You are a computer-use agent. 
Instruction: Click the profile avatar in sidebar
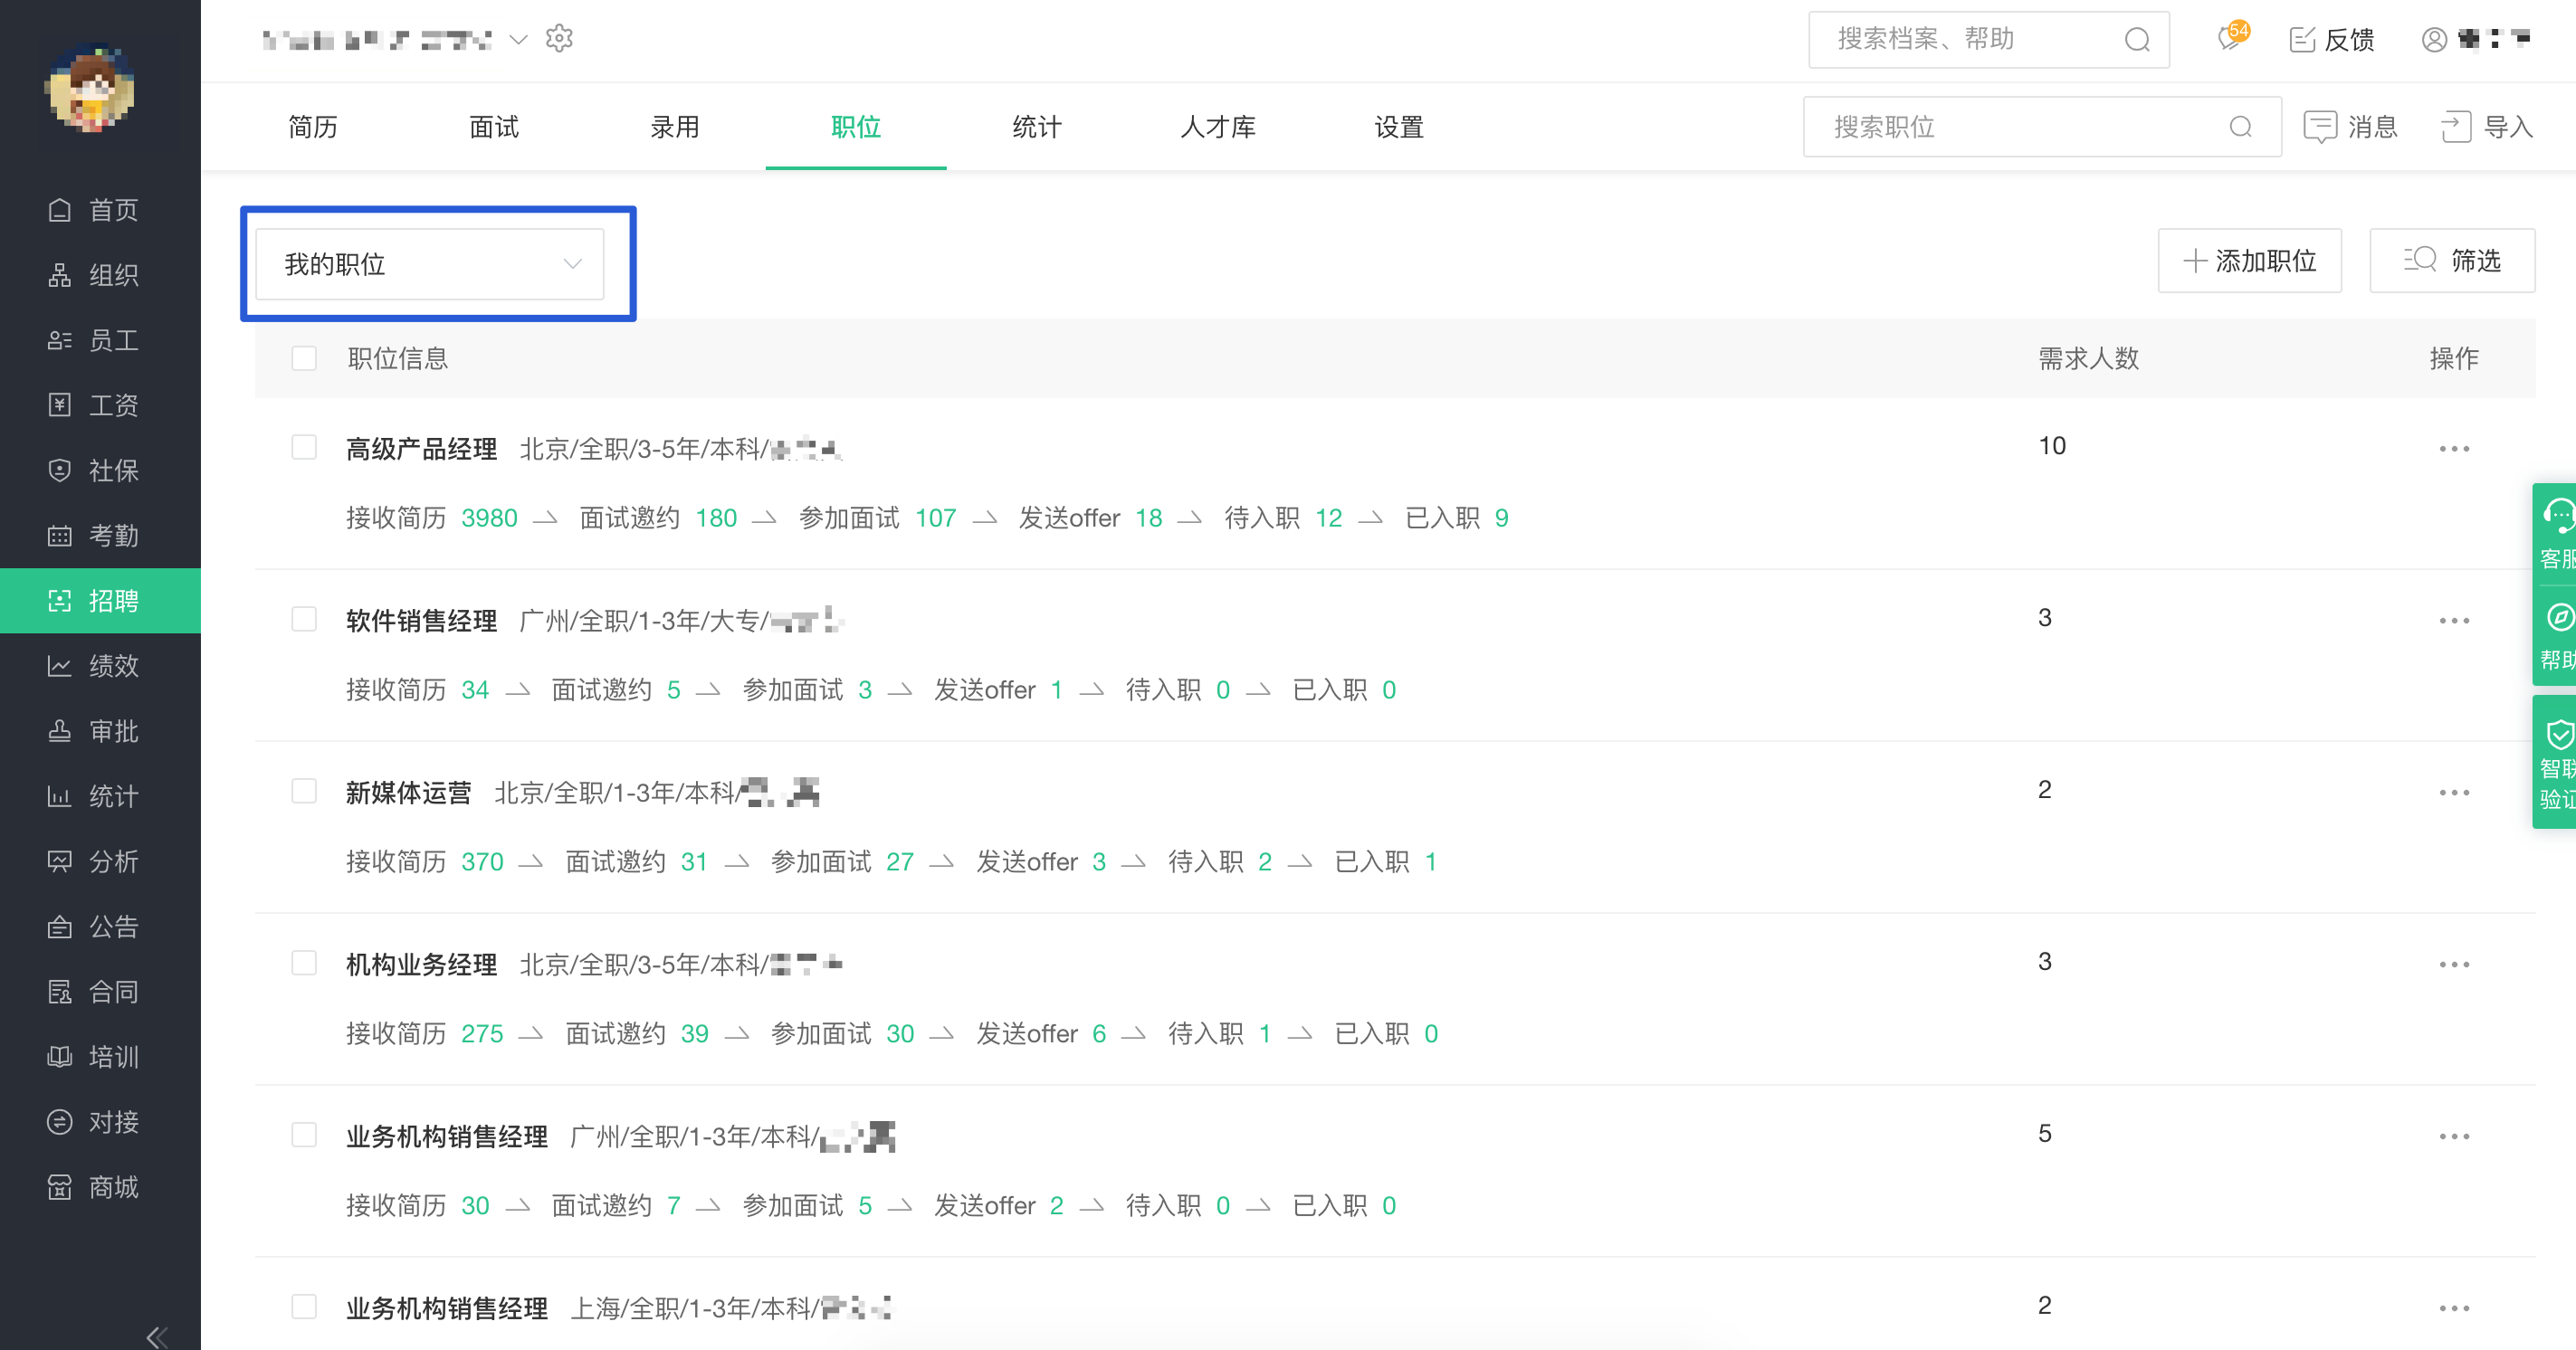(90, 88)
